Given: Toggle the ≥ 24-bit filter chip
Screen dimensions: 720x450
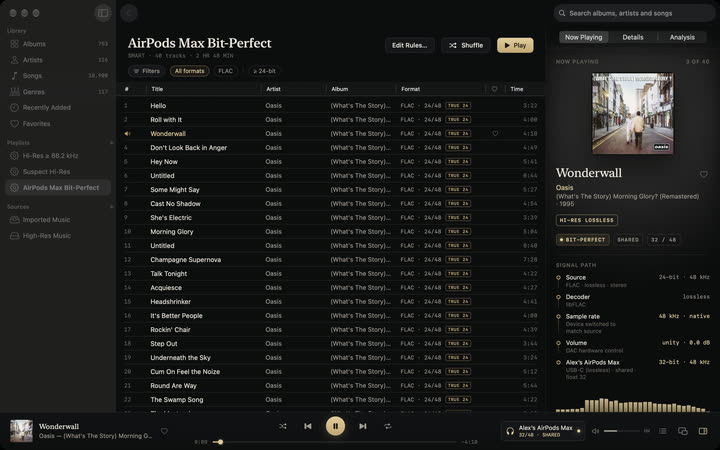Looking at the screenshot, I should click(x=264, y=71).
